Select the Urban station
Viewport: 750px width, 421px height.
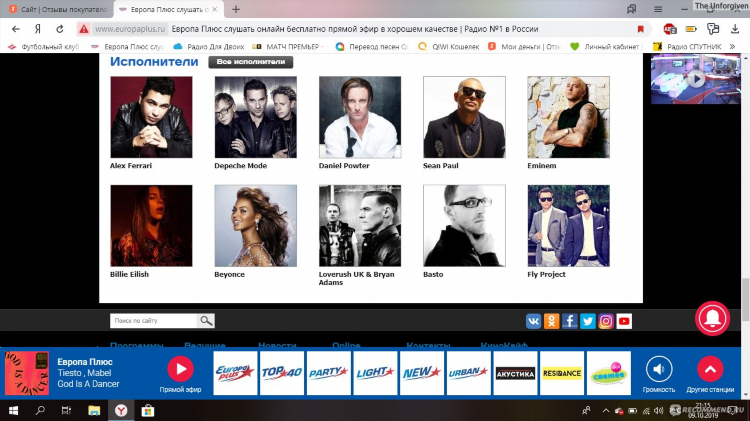click(468, 373)
